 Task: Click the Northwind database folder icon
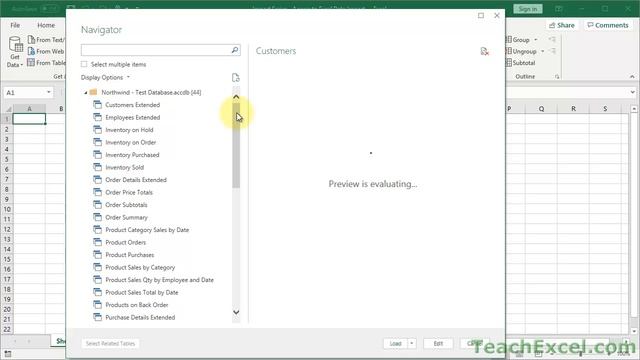pos(93,92)
